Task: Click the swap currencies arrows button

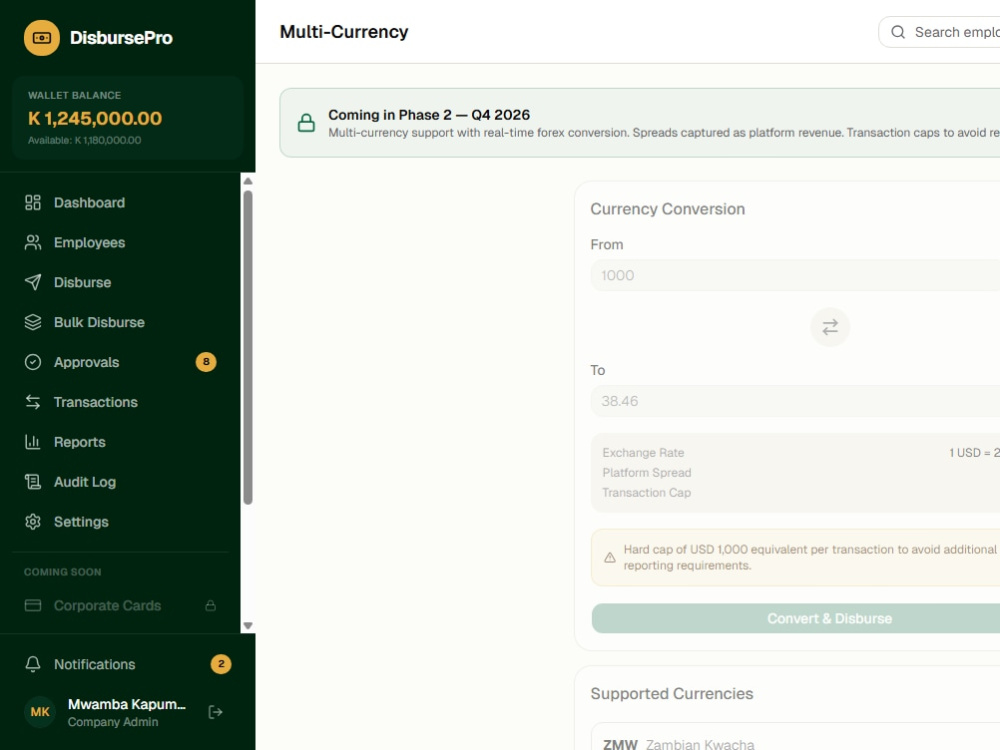Action: point(830,327)
